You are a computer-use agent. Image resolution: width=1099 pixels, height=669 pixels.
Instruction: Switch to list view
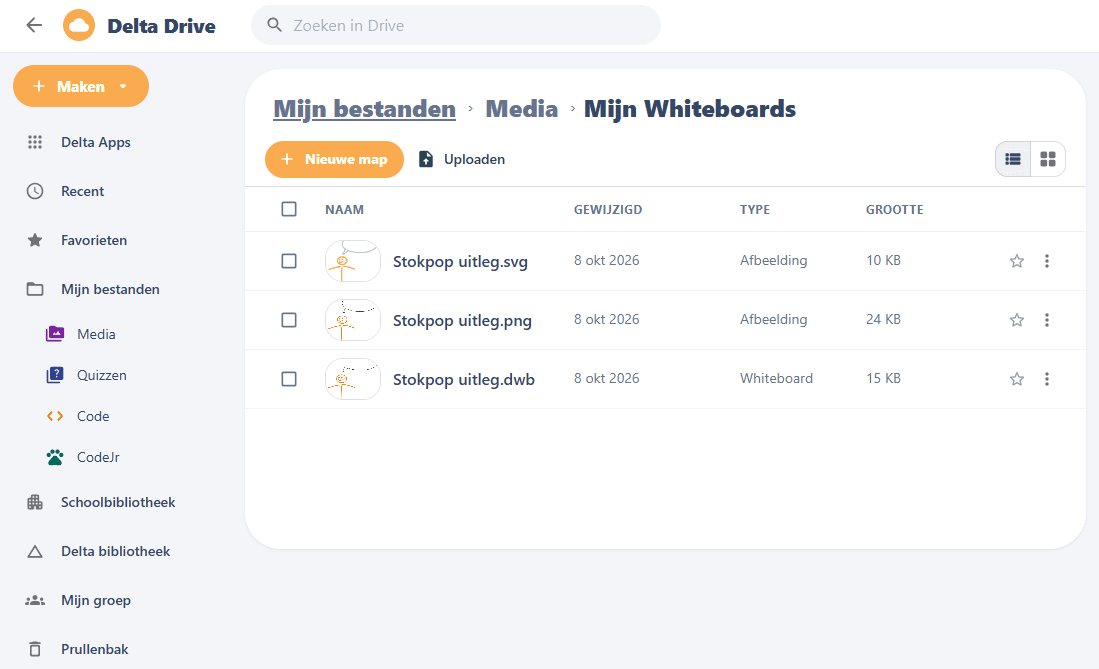[1013, 159]
